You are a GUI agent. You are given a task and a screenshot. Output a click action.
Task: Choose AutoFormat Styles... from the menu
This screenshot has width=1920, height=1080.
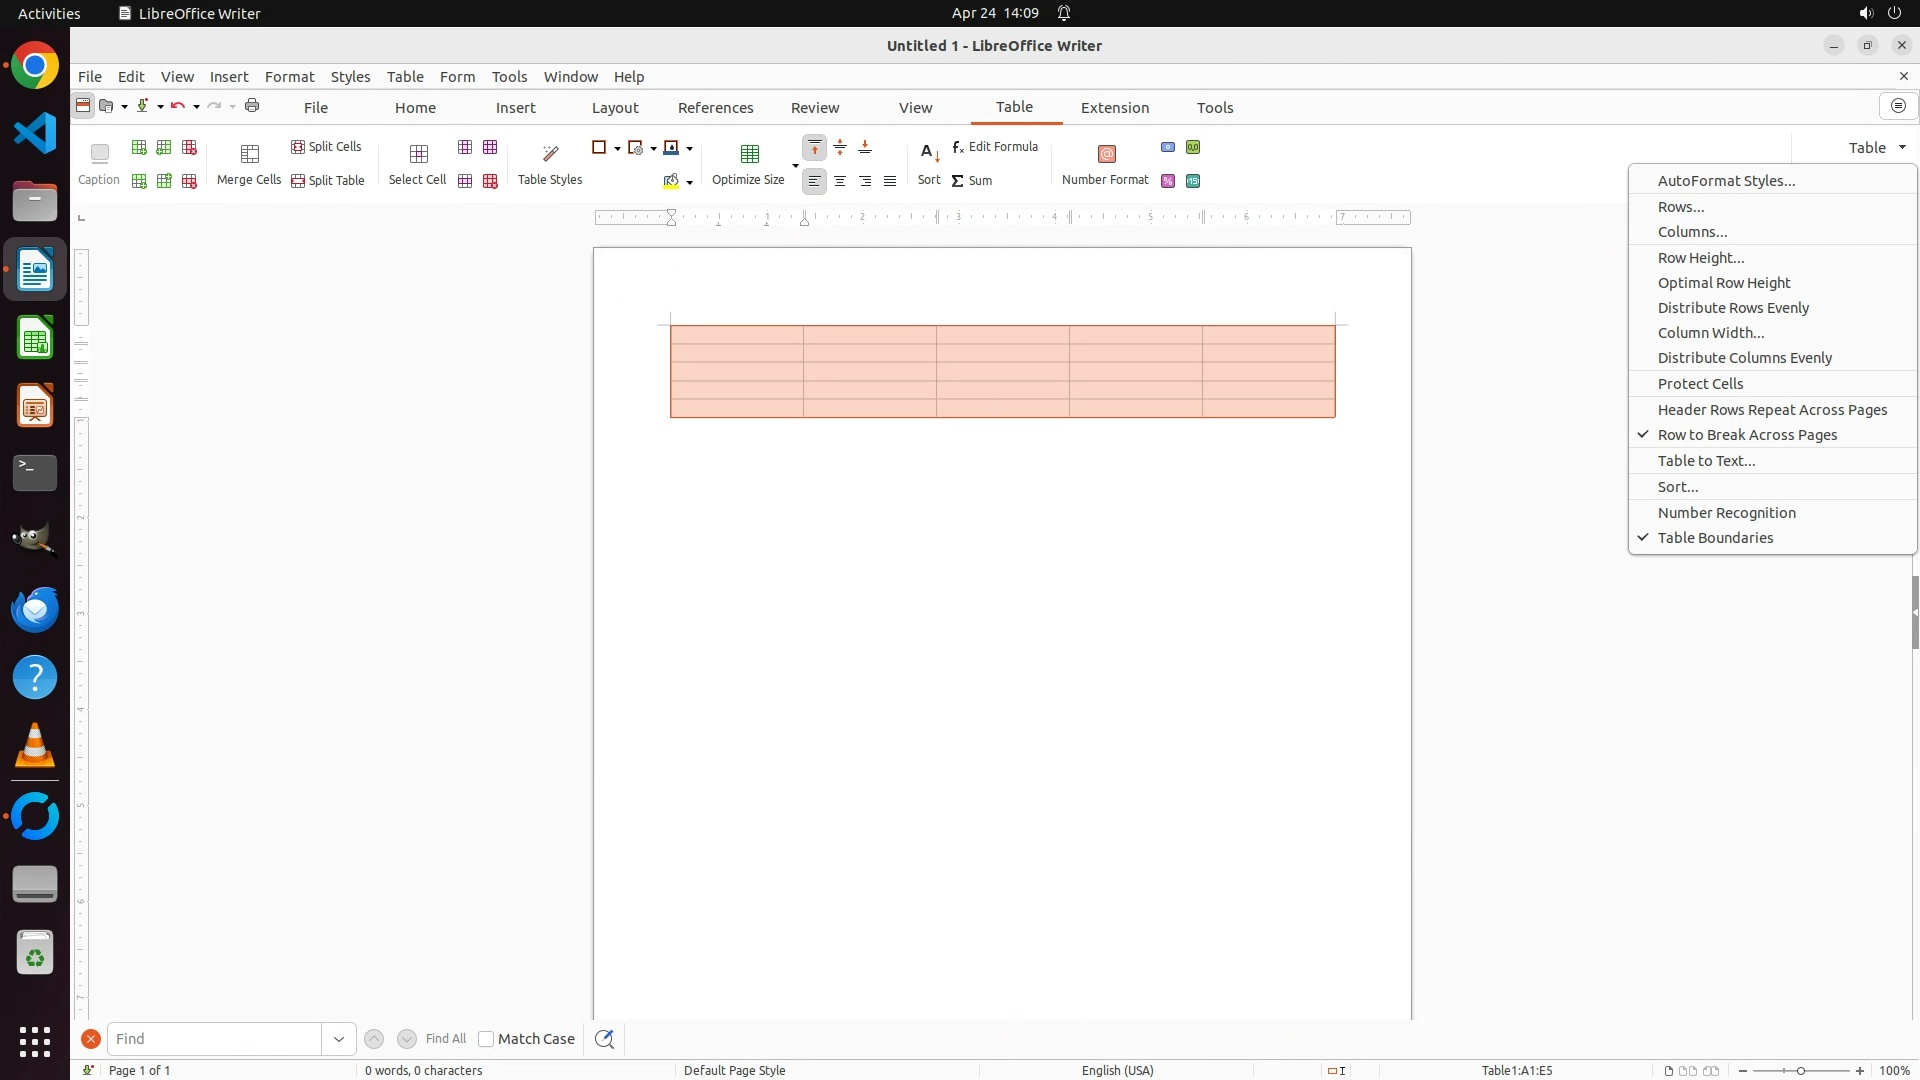(1726, 181)
